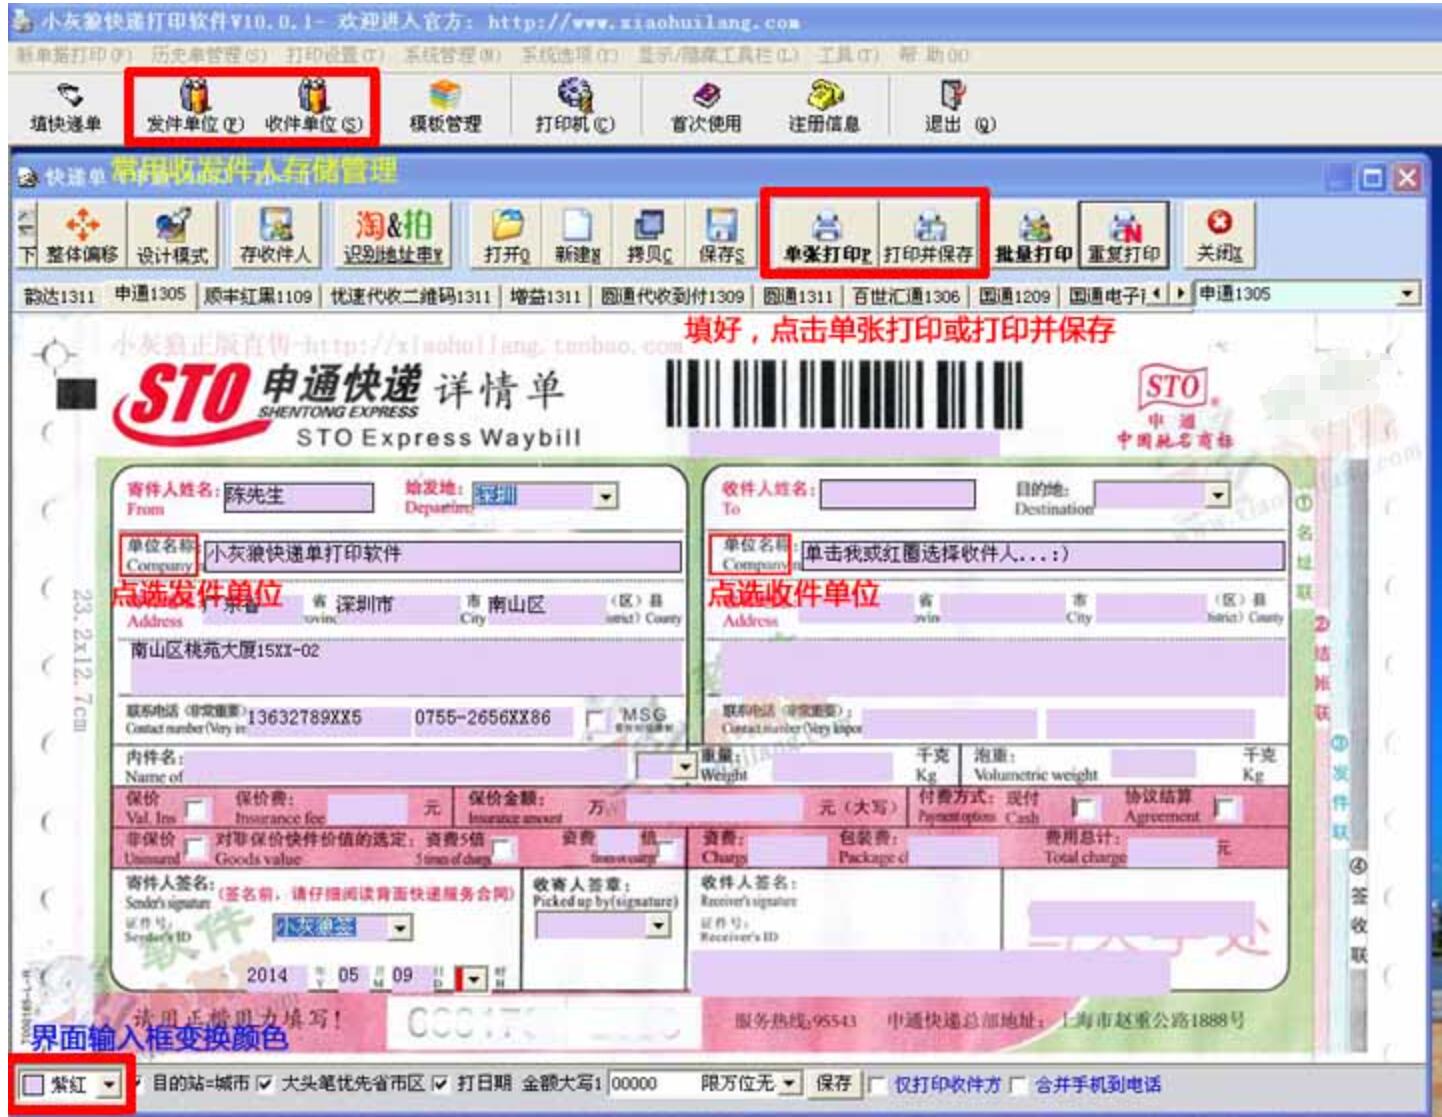Screen dimensions: 1442x1117
Task: Create a new waybill with 新建
Action: pos(578,236)
